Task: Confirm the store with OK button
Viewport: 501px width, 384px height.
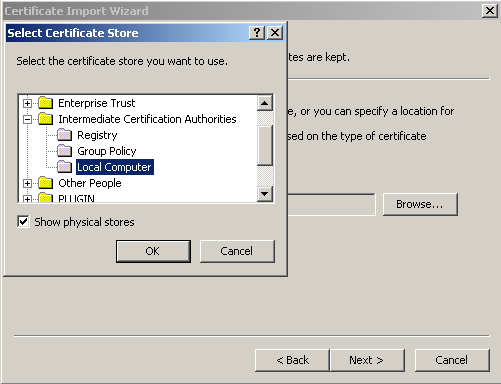Action: pyautogui.click(x=153, y=251)
